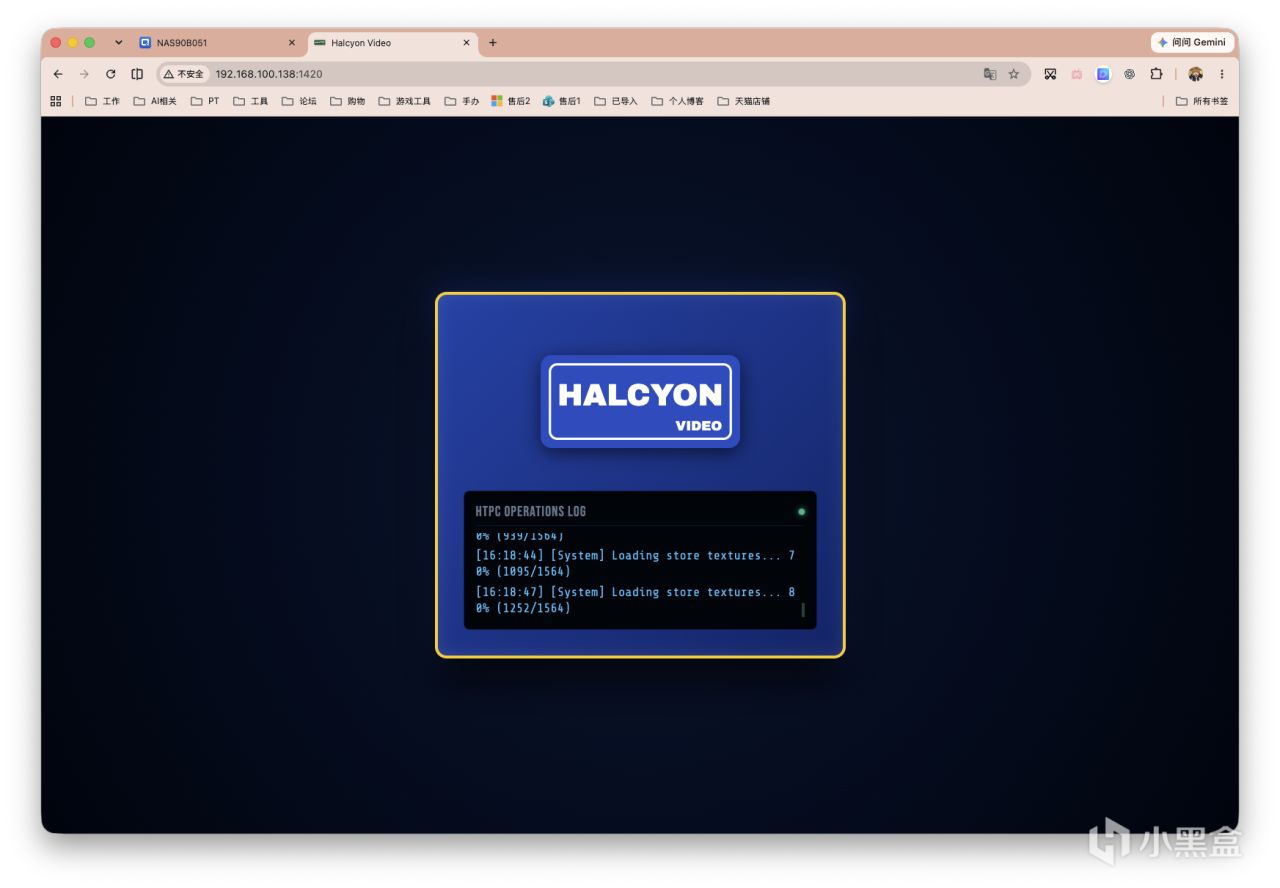
Task: Click the operations log scrollbar thumb
Action: point(803,610)
